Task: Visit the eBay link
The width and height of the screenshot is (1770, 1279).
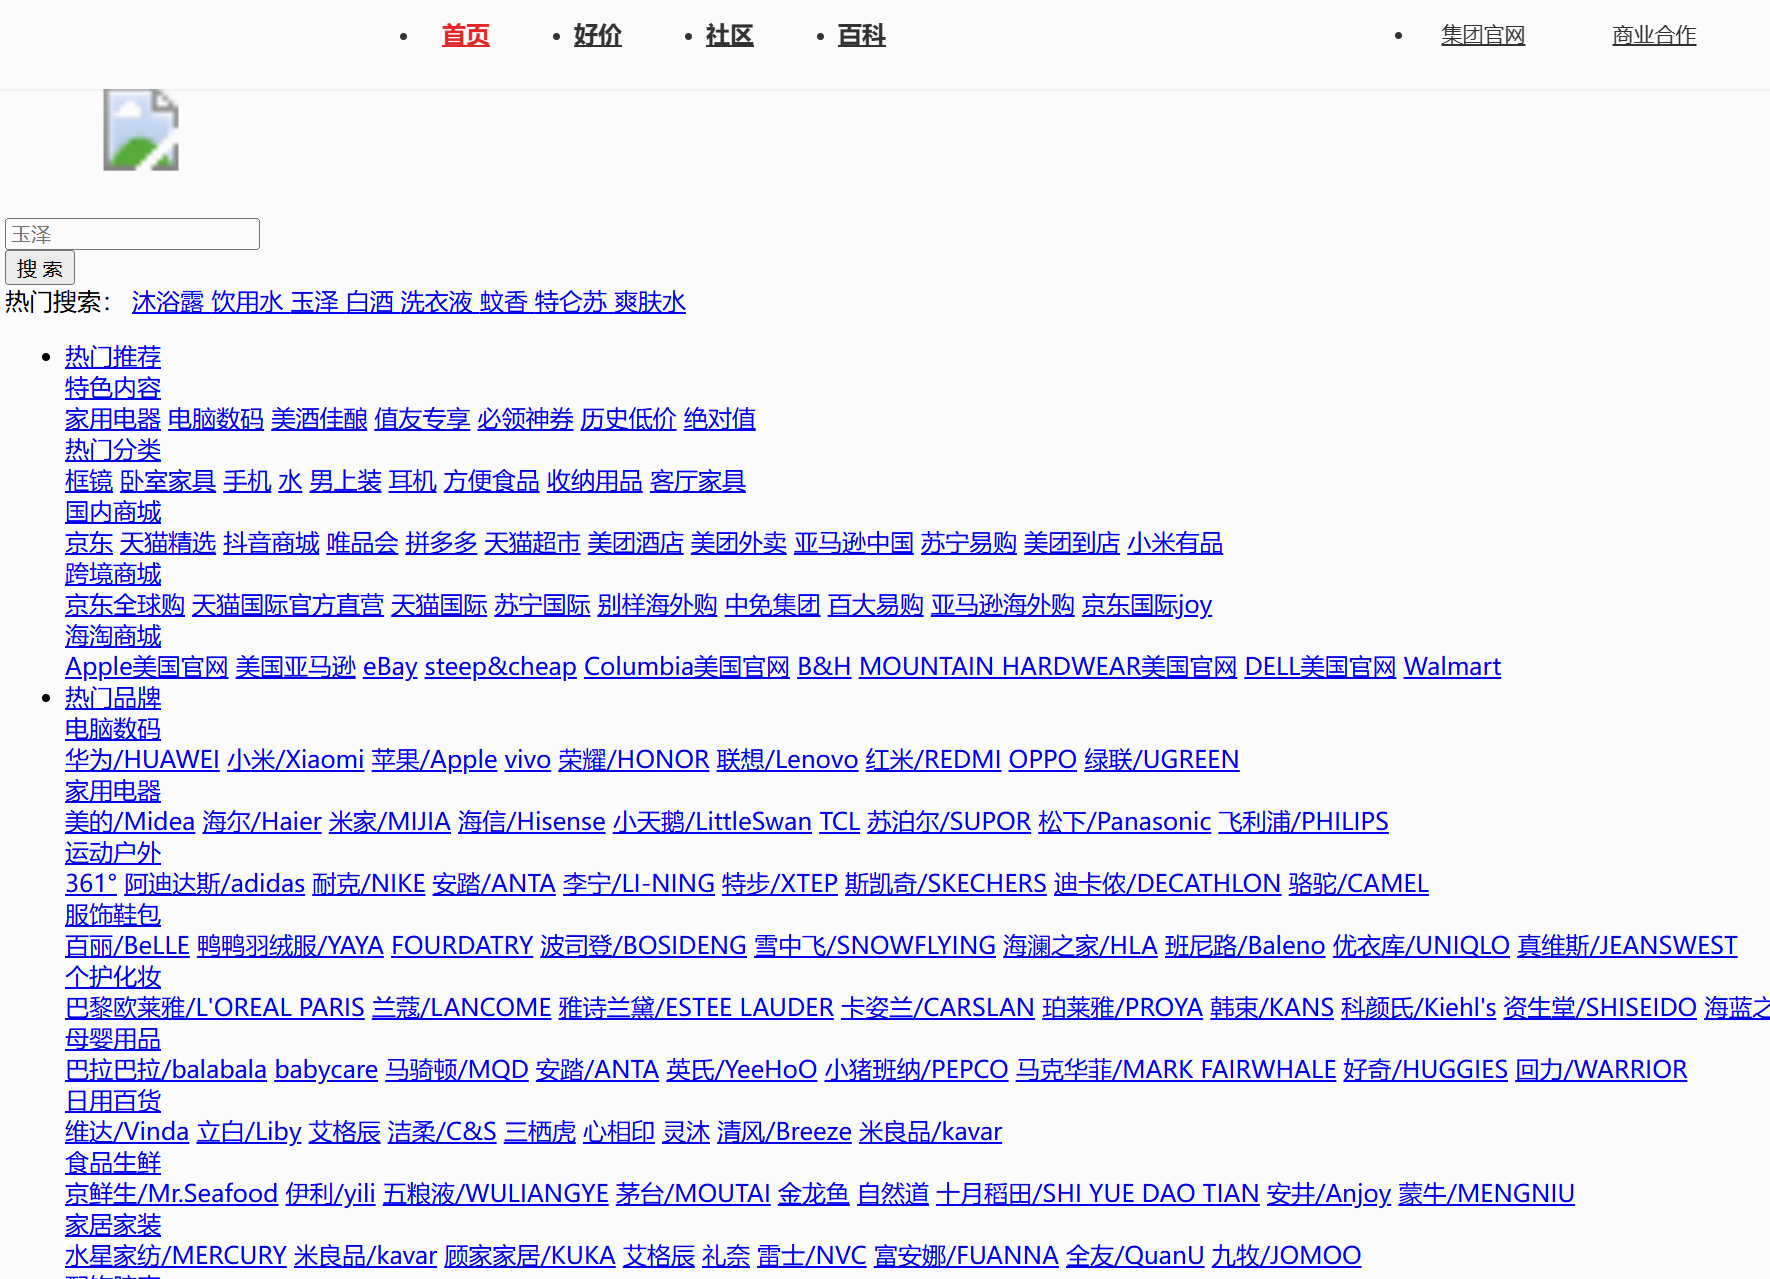Action: point(390,667)
